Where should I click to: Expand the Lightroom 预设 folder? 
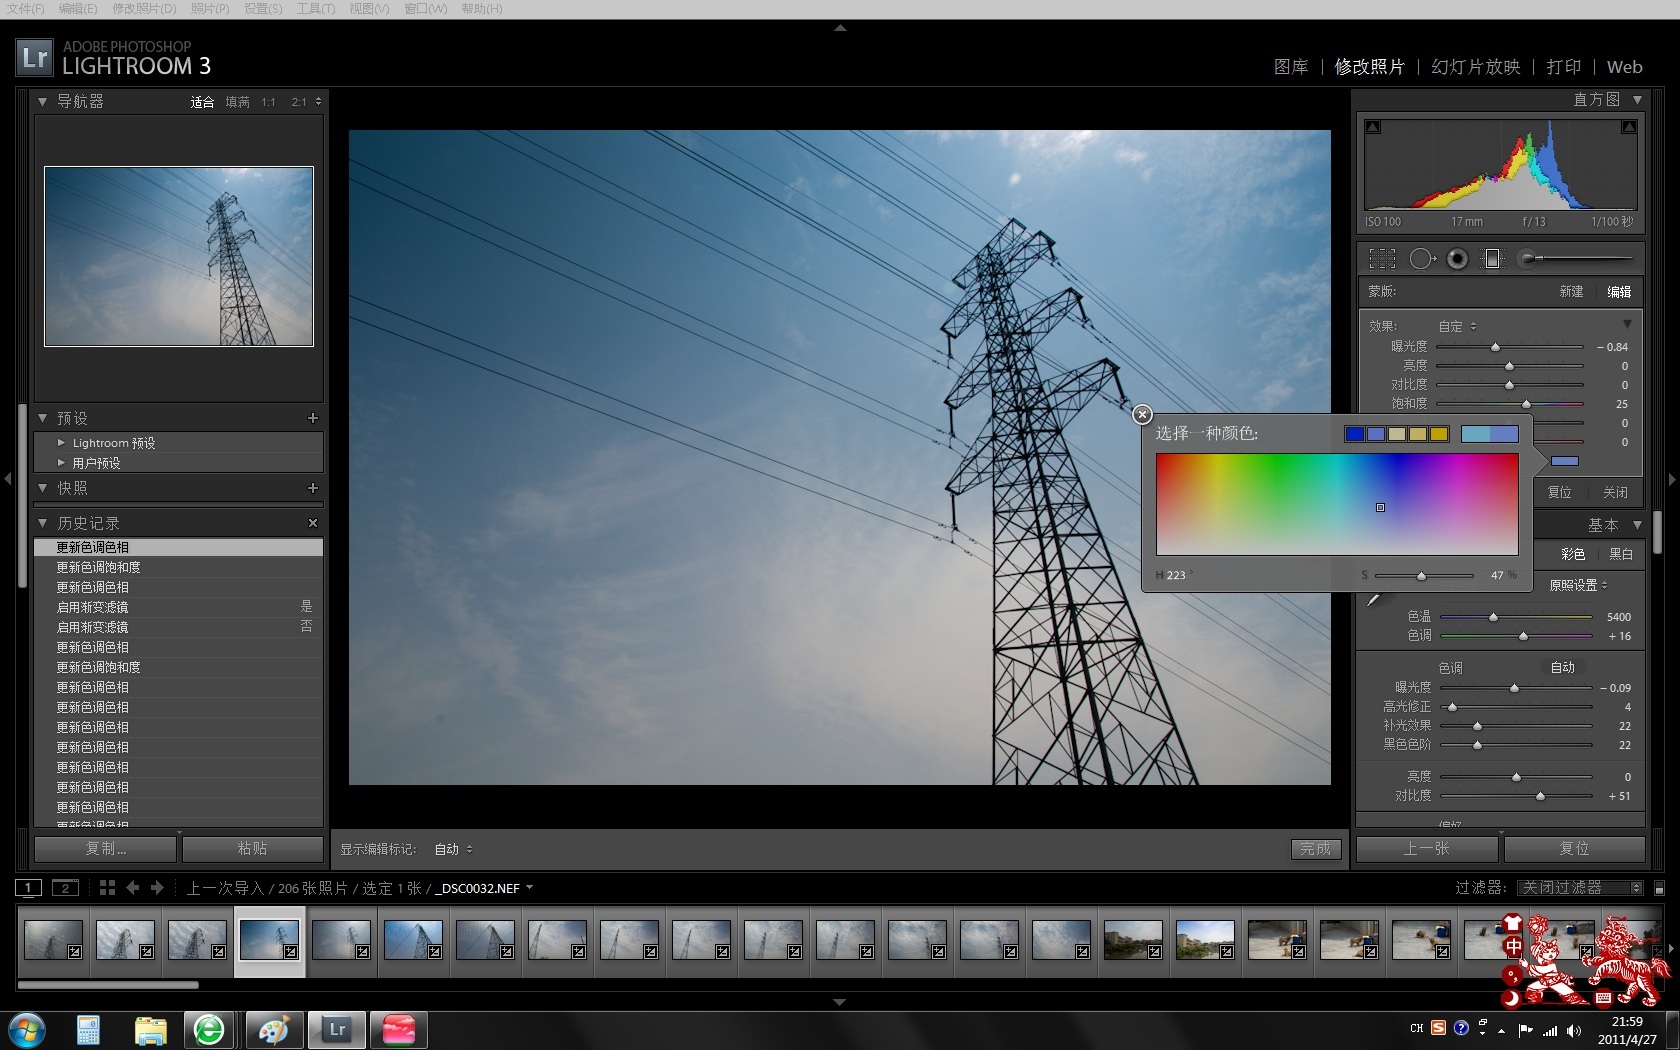click(x=61, y=443)
